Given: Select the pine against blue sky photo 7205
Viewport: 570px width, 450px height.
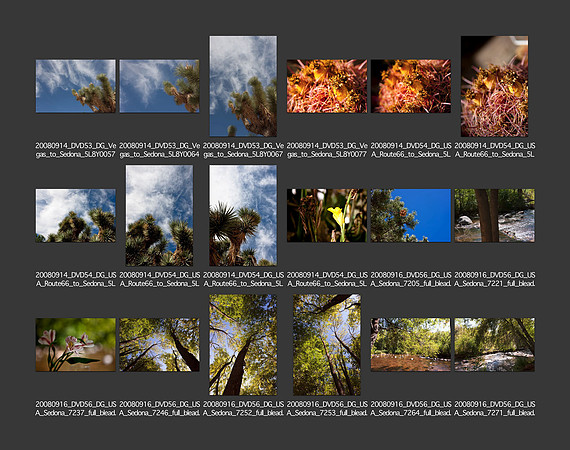Looking at the screenshot, I should (411, 216).
